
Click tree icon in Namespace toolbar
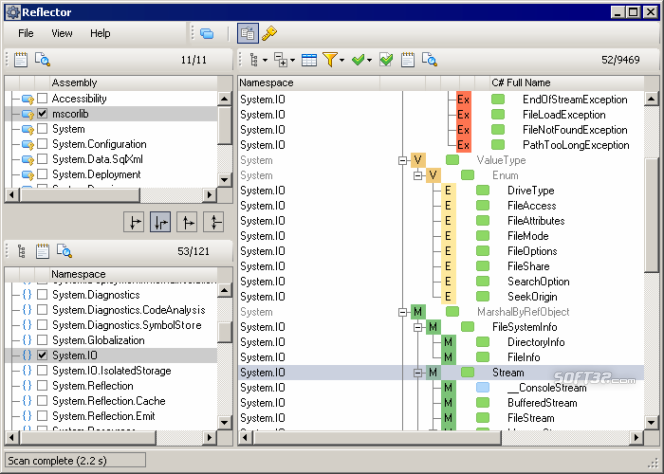tap(22, 251)
